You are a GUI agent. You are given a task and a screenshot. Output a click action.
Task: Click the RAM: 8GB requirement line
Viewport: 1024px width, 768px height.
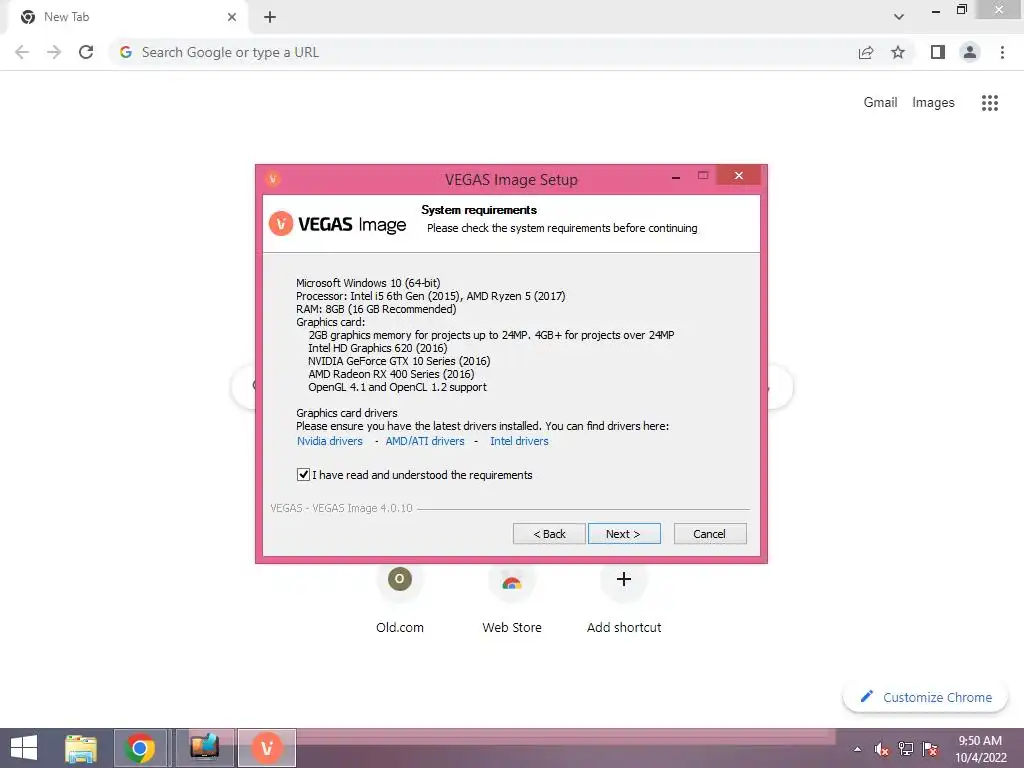point(376,309)
